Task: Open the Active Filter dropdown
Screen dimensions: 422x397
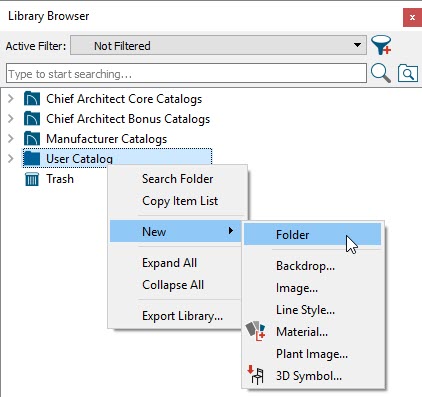Action: (x=218, y=45)
